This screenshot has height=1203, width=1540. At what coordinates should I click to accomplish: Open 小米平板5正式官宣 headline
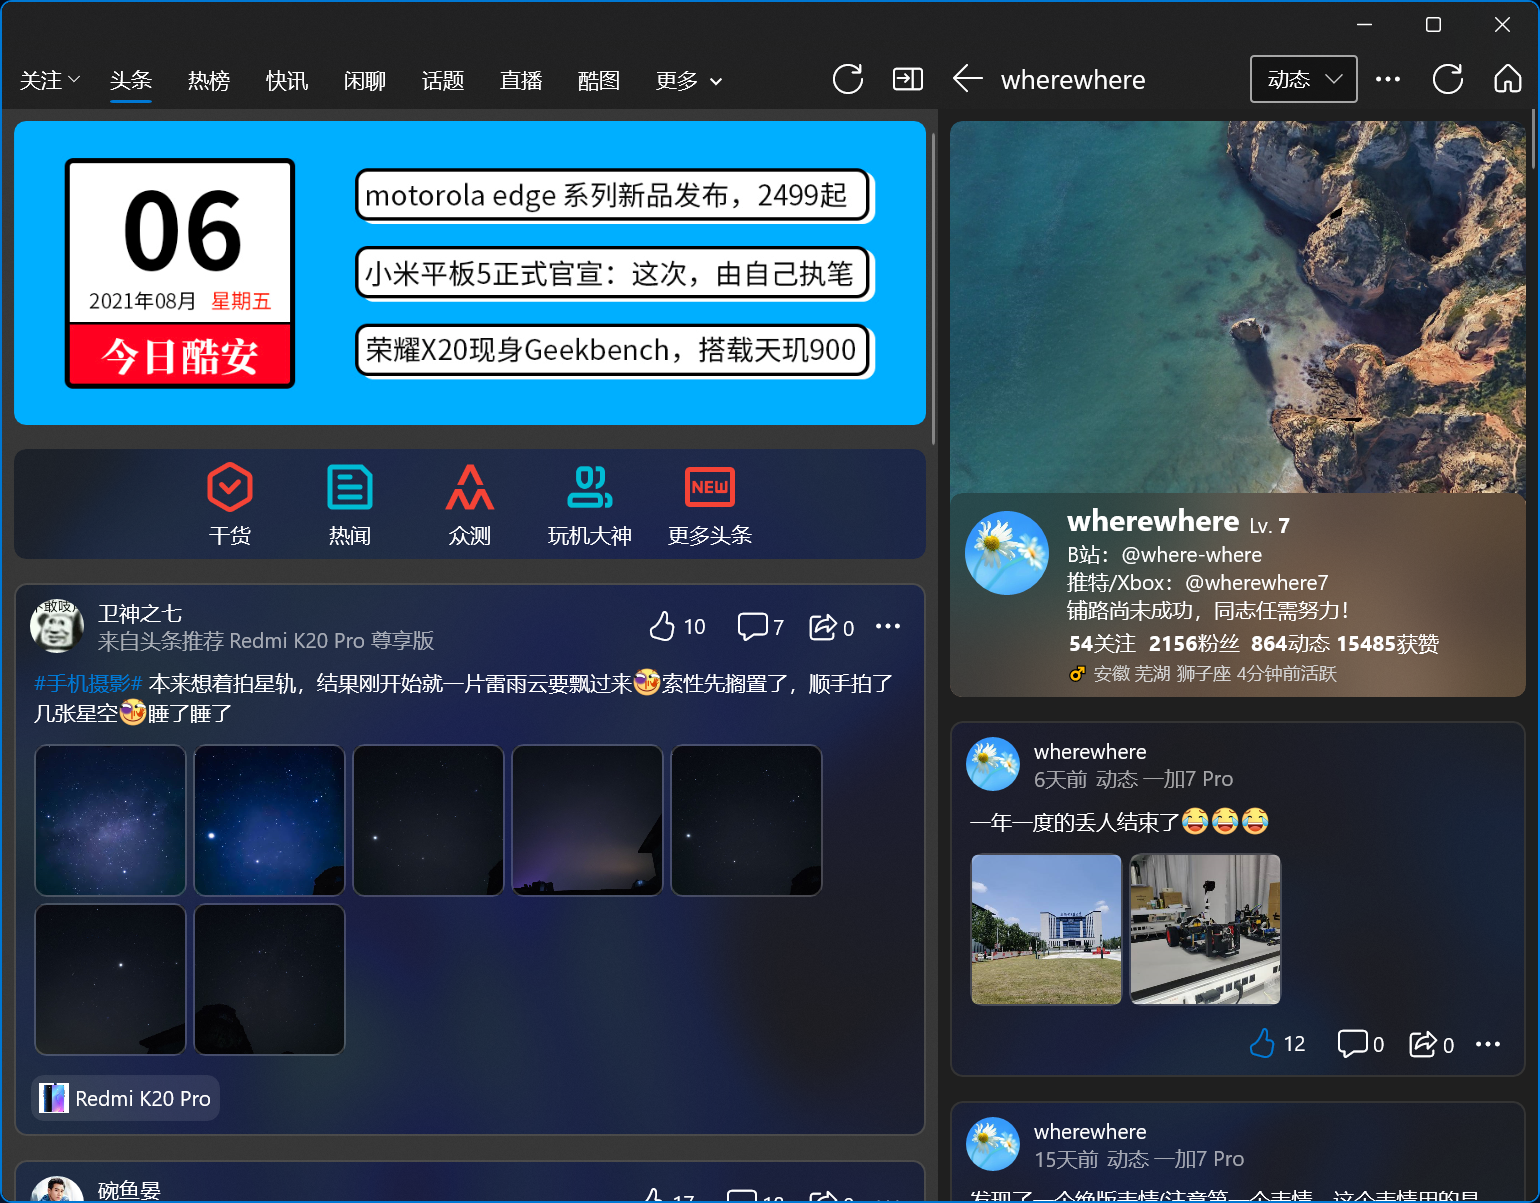click(x=613, y=273)
